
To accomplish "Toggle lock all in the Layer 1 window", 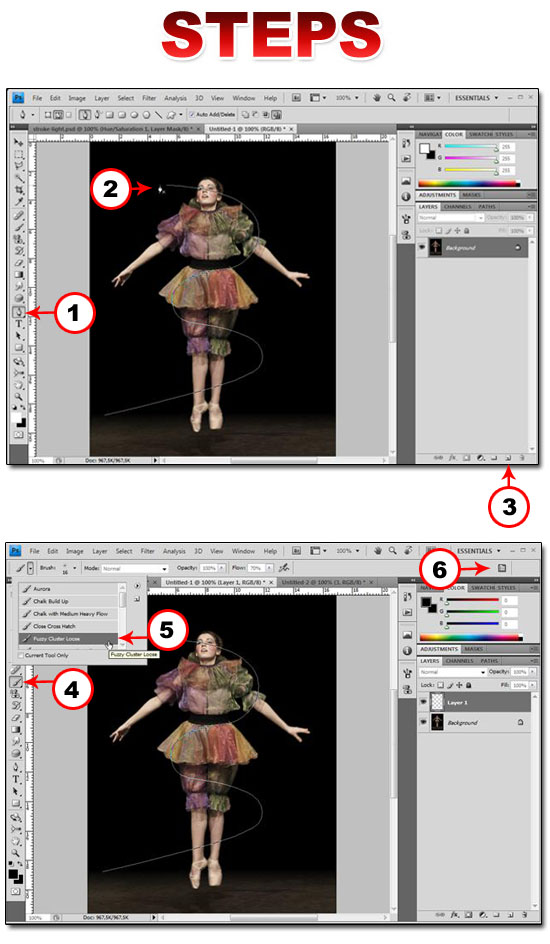I will tap(469, 685).
